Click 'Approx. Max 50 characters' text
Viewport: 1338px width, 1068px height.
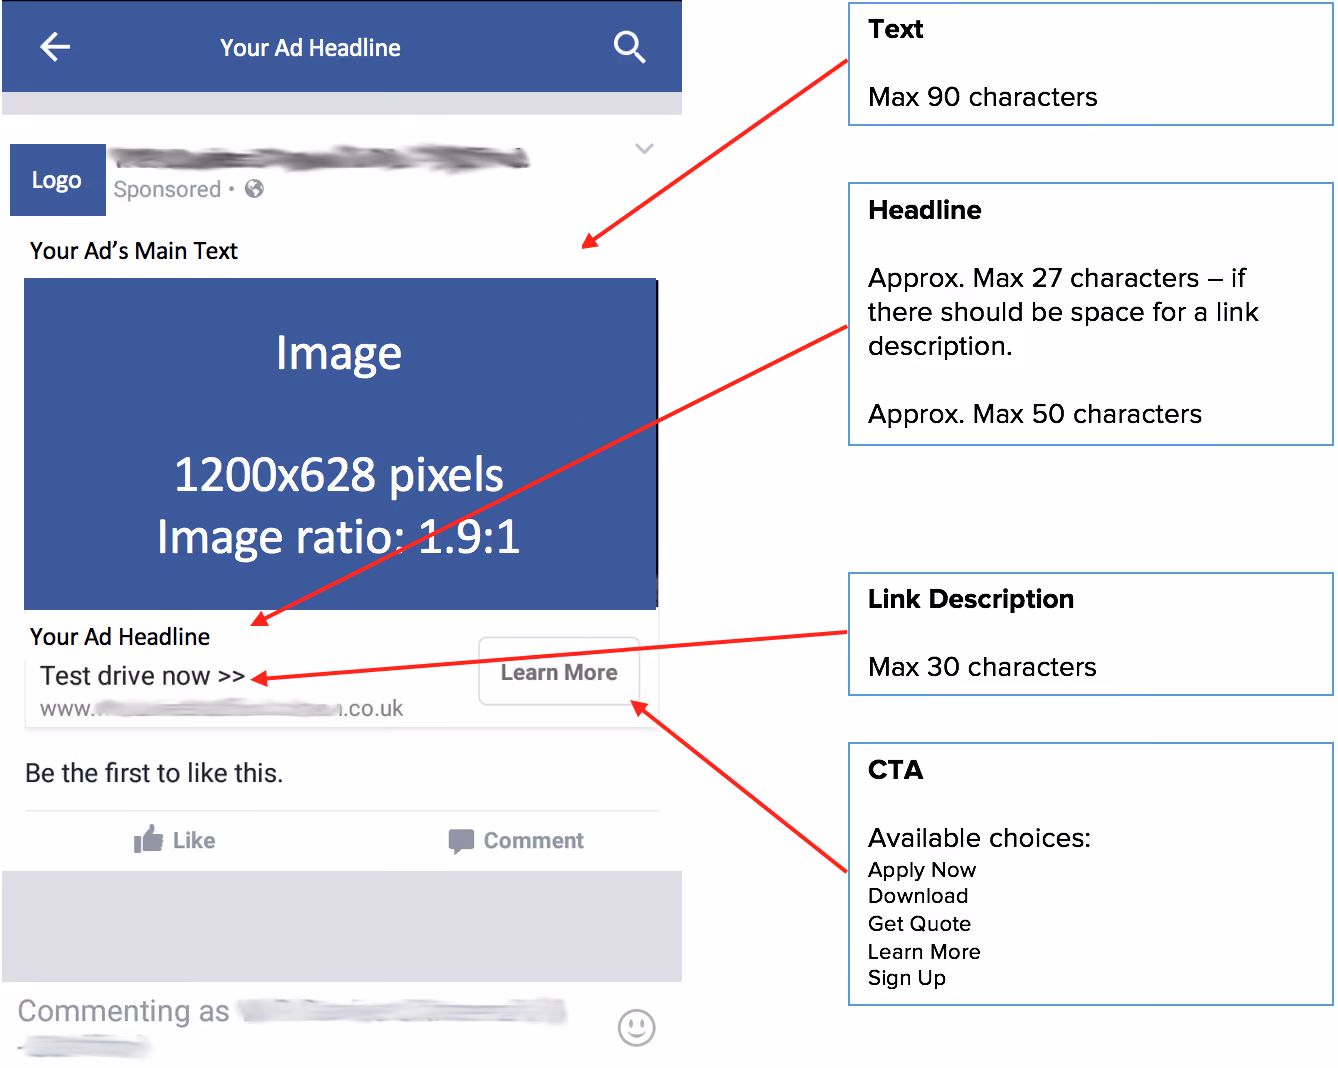(1035, 414)
